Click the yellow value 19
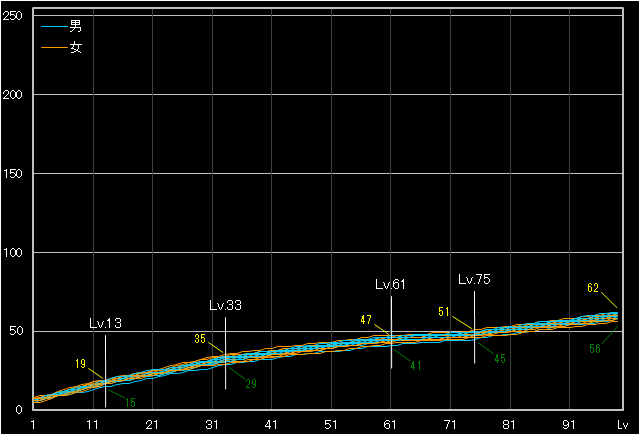 [80, 364]
